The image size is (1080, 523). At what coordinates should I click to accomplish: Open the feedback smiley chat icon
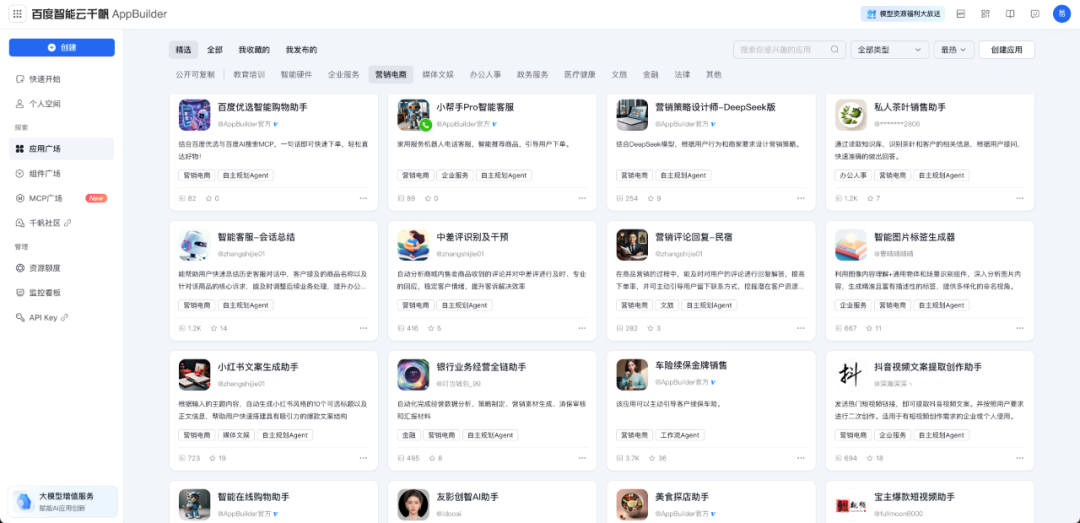pos(1035,14)
